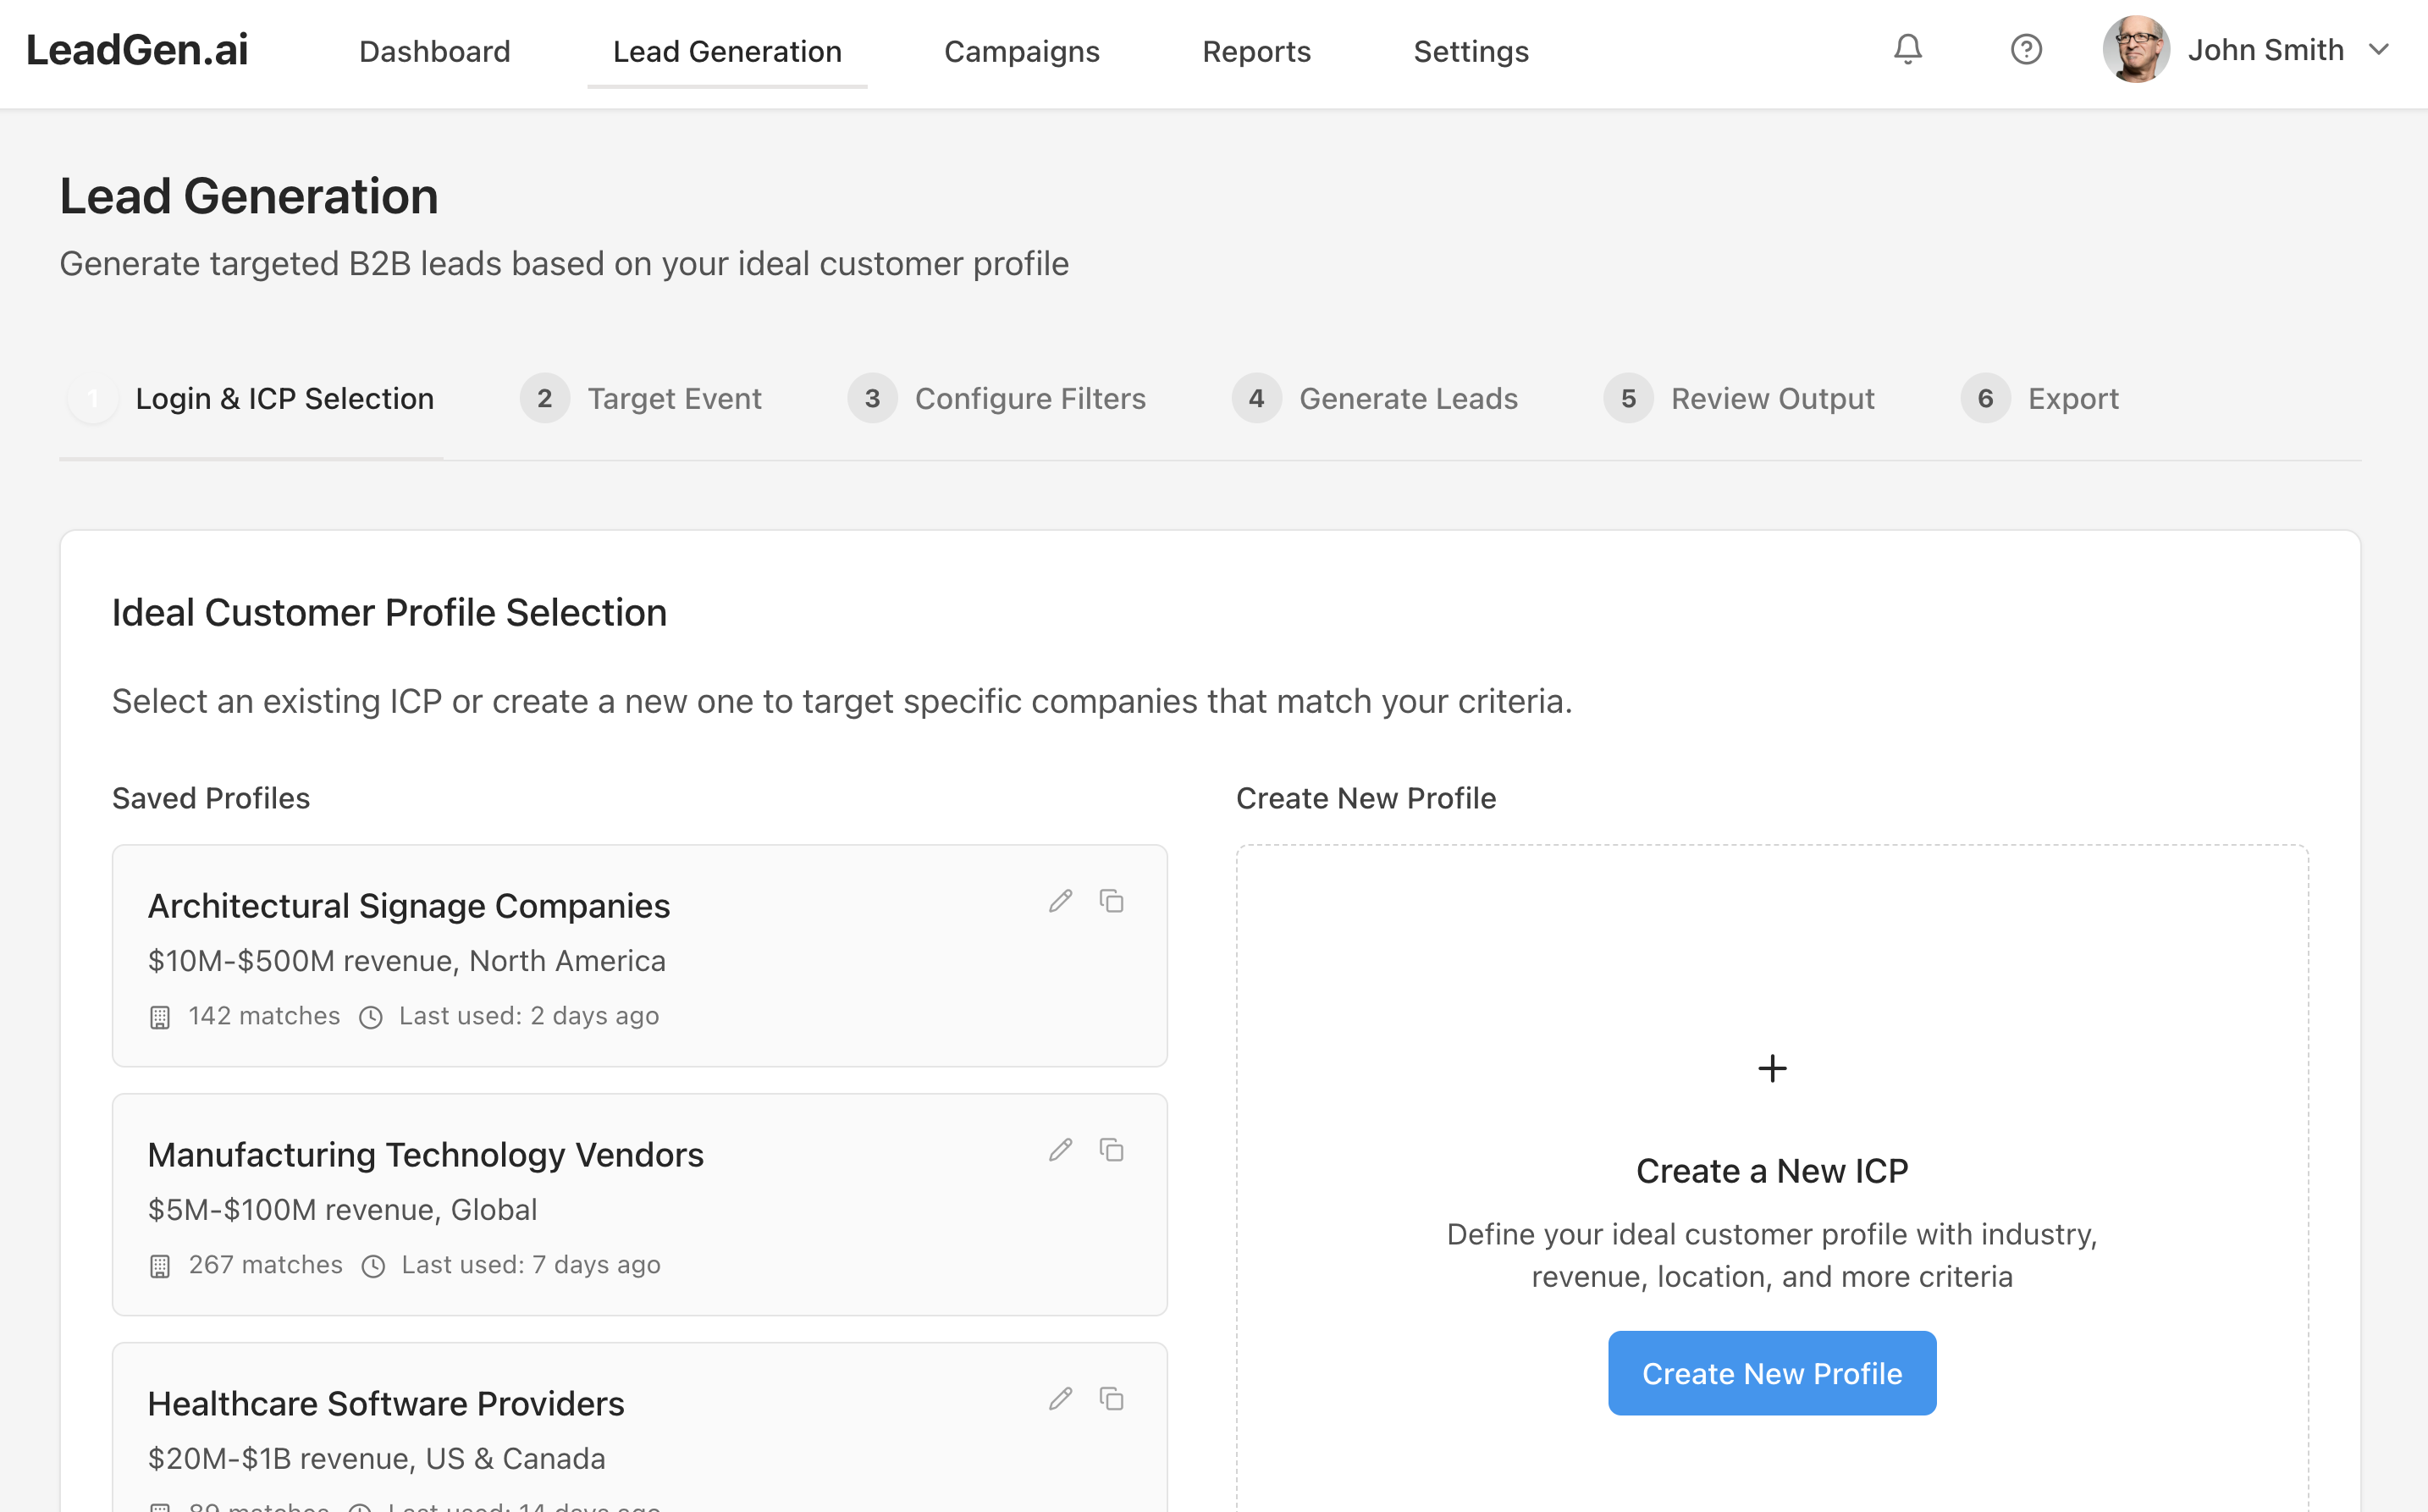Navigate to the Reports tab
This screenshot has width=2428, height=1512.
click(x=1256, y=51)
